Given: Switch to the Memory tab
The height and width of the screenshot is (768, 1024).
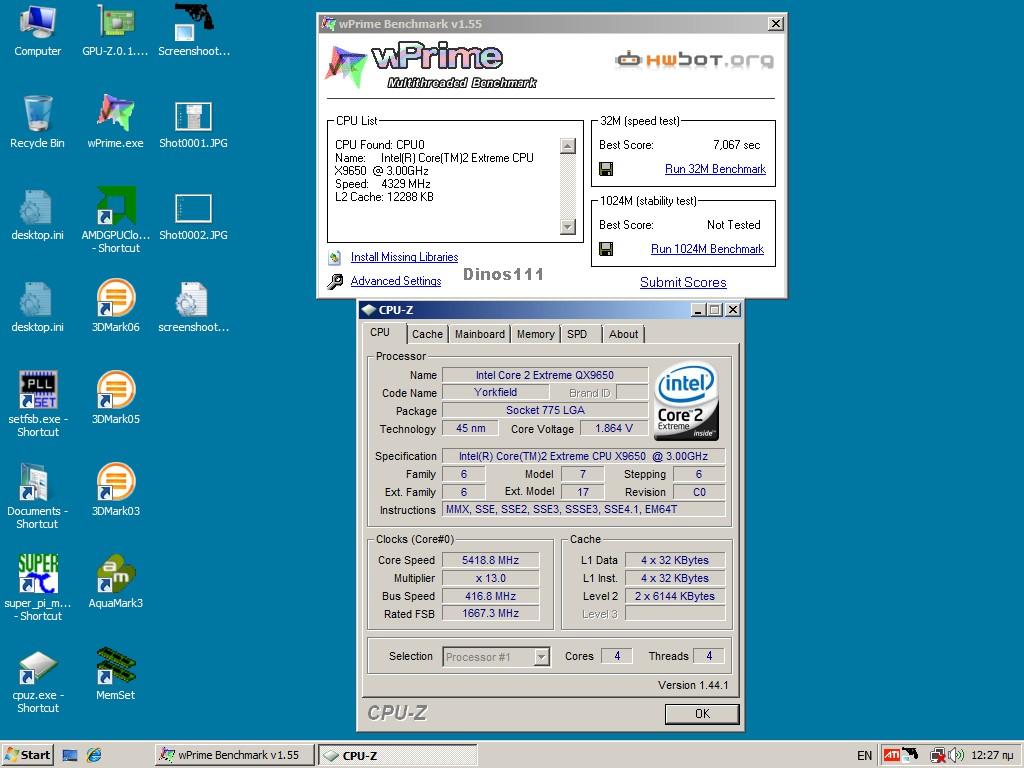Looking at the screenshot, I should click(536, 334).
